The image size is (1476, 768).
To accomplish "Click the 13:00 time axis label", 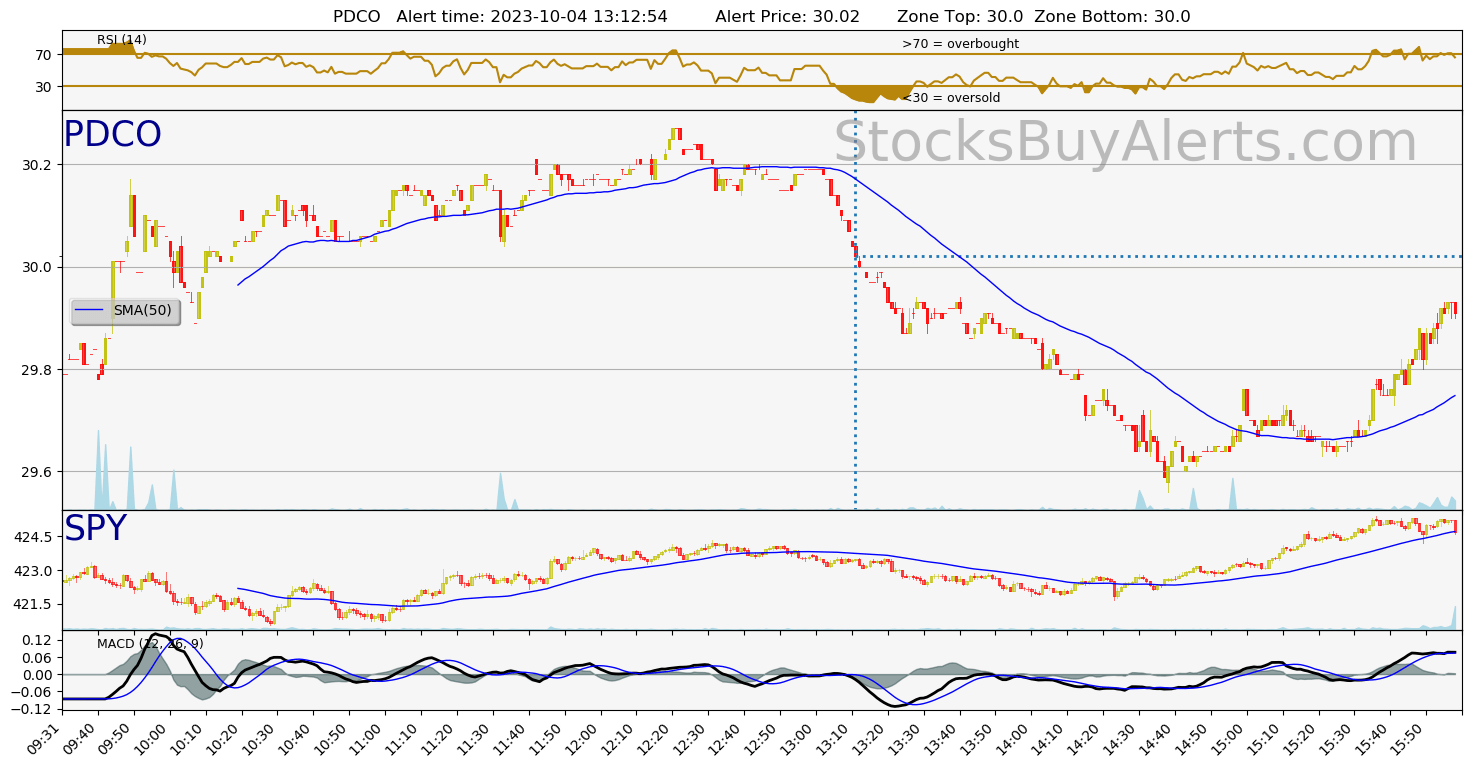I will click(800, 738).
